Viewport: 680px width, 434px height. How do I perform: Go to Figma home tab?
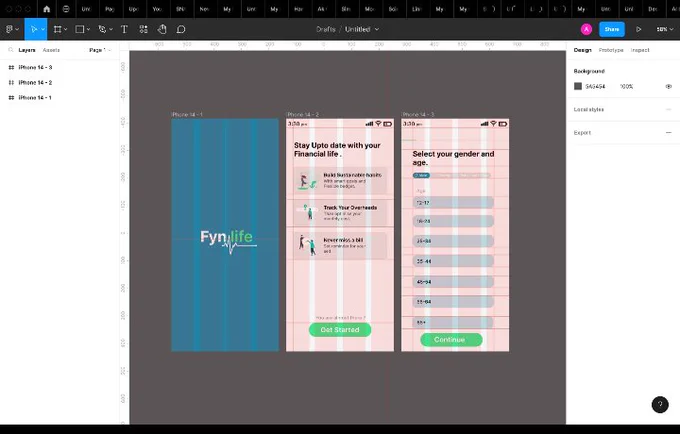pyautogui.click(x=46, y=9)
